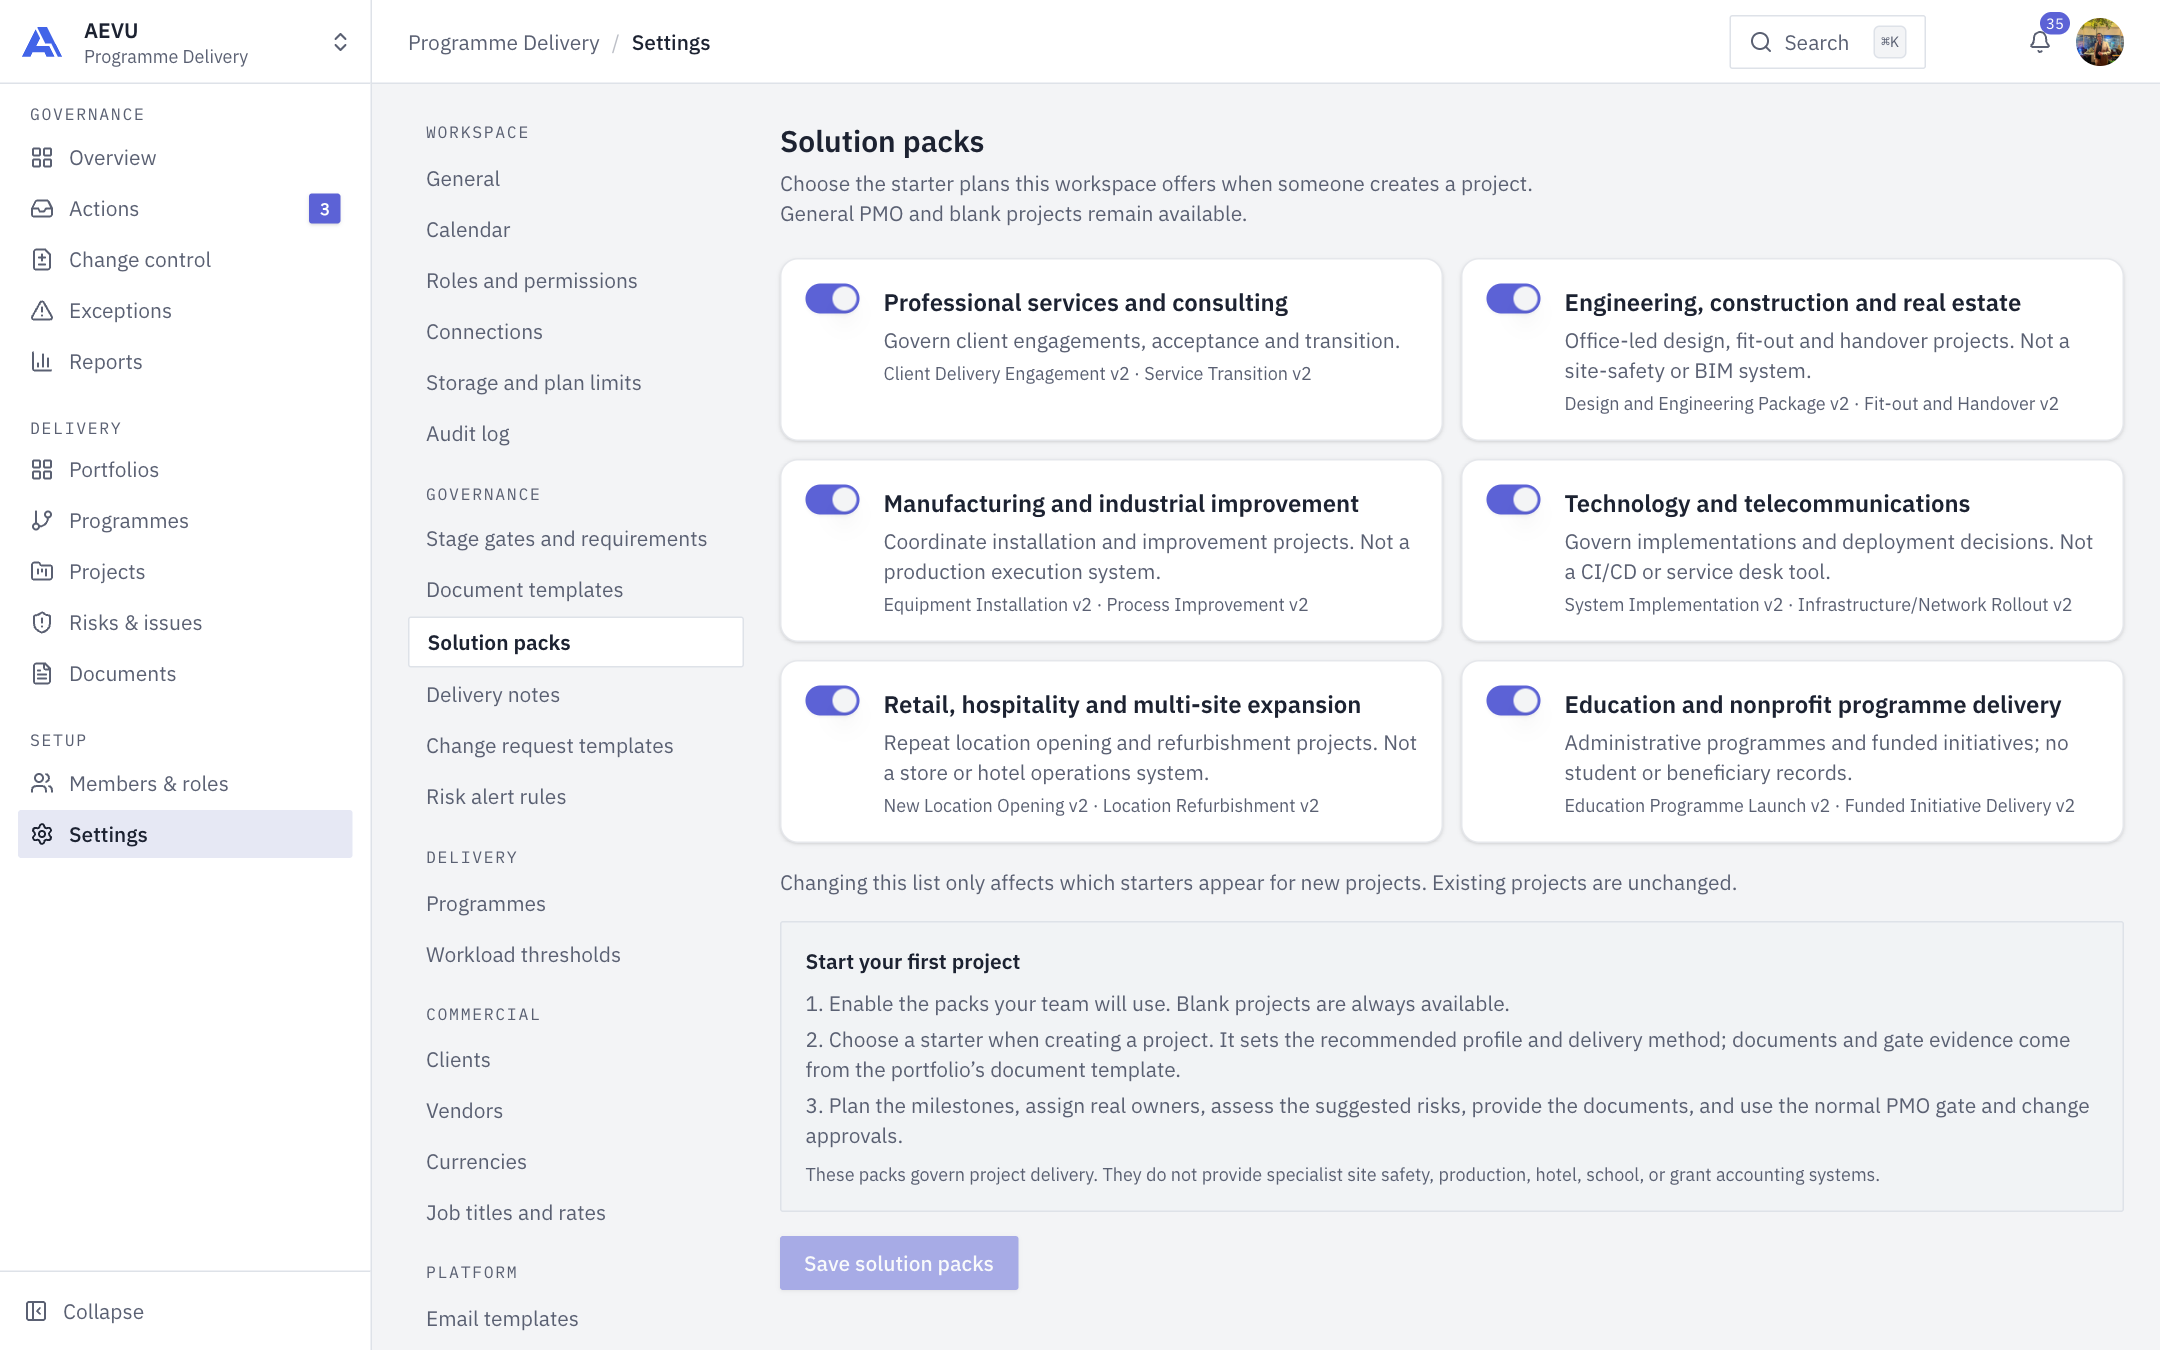Toggle Engineering, construction and real estate pack
The width and height of the screenshot is (2160, 1350).
[1513, 299]
